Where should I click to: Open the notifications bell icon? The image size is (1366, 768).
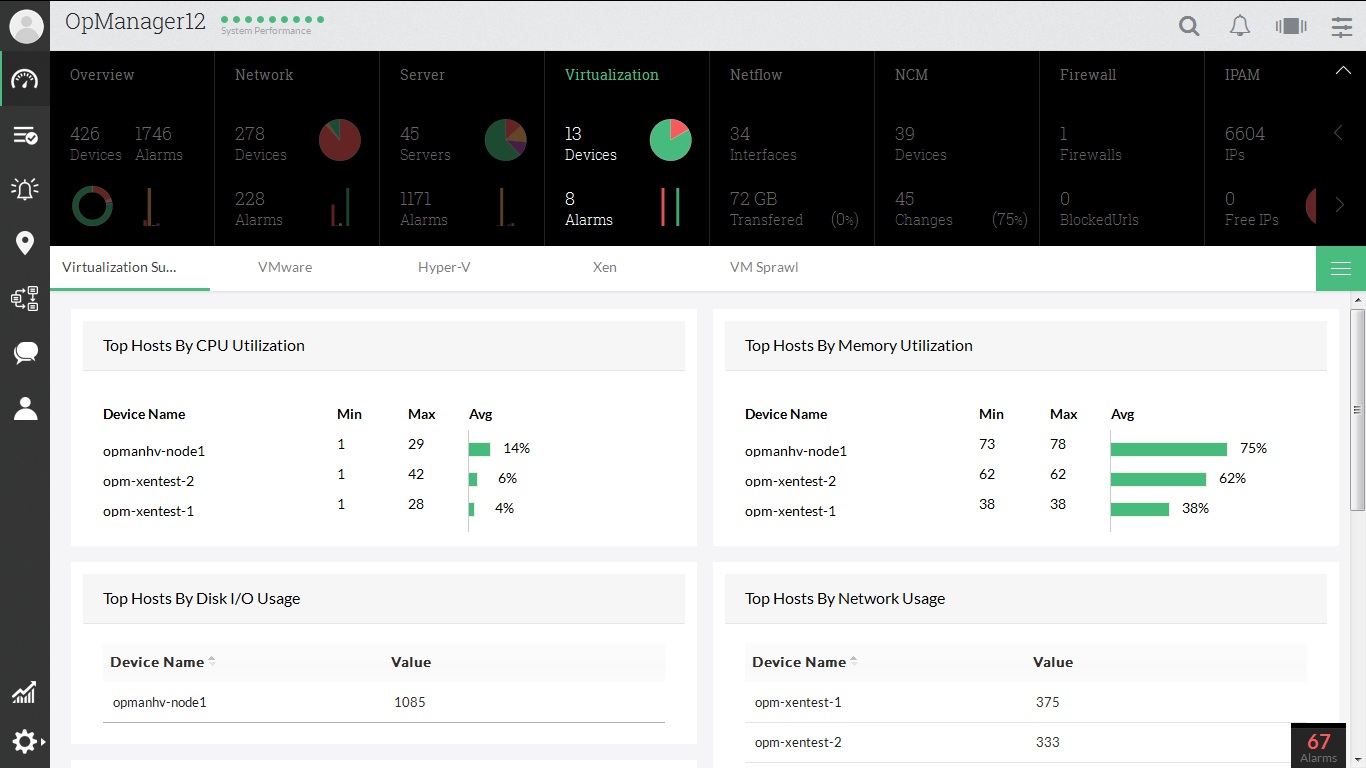1240,26
